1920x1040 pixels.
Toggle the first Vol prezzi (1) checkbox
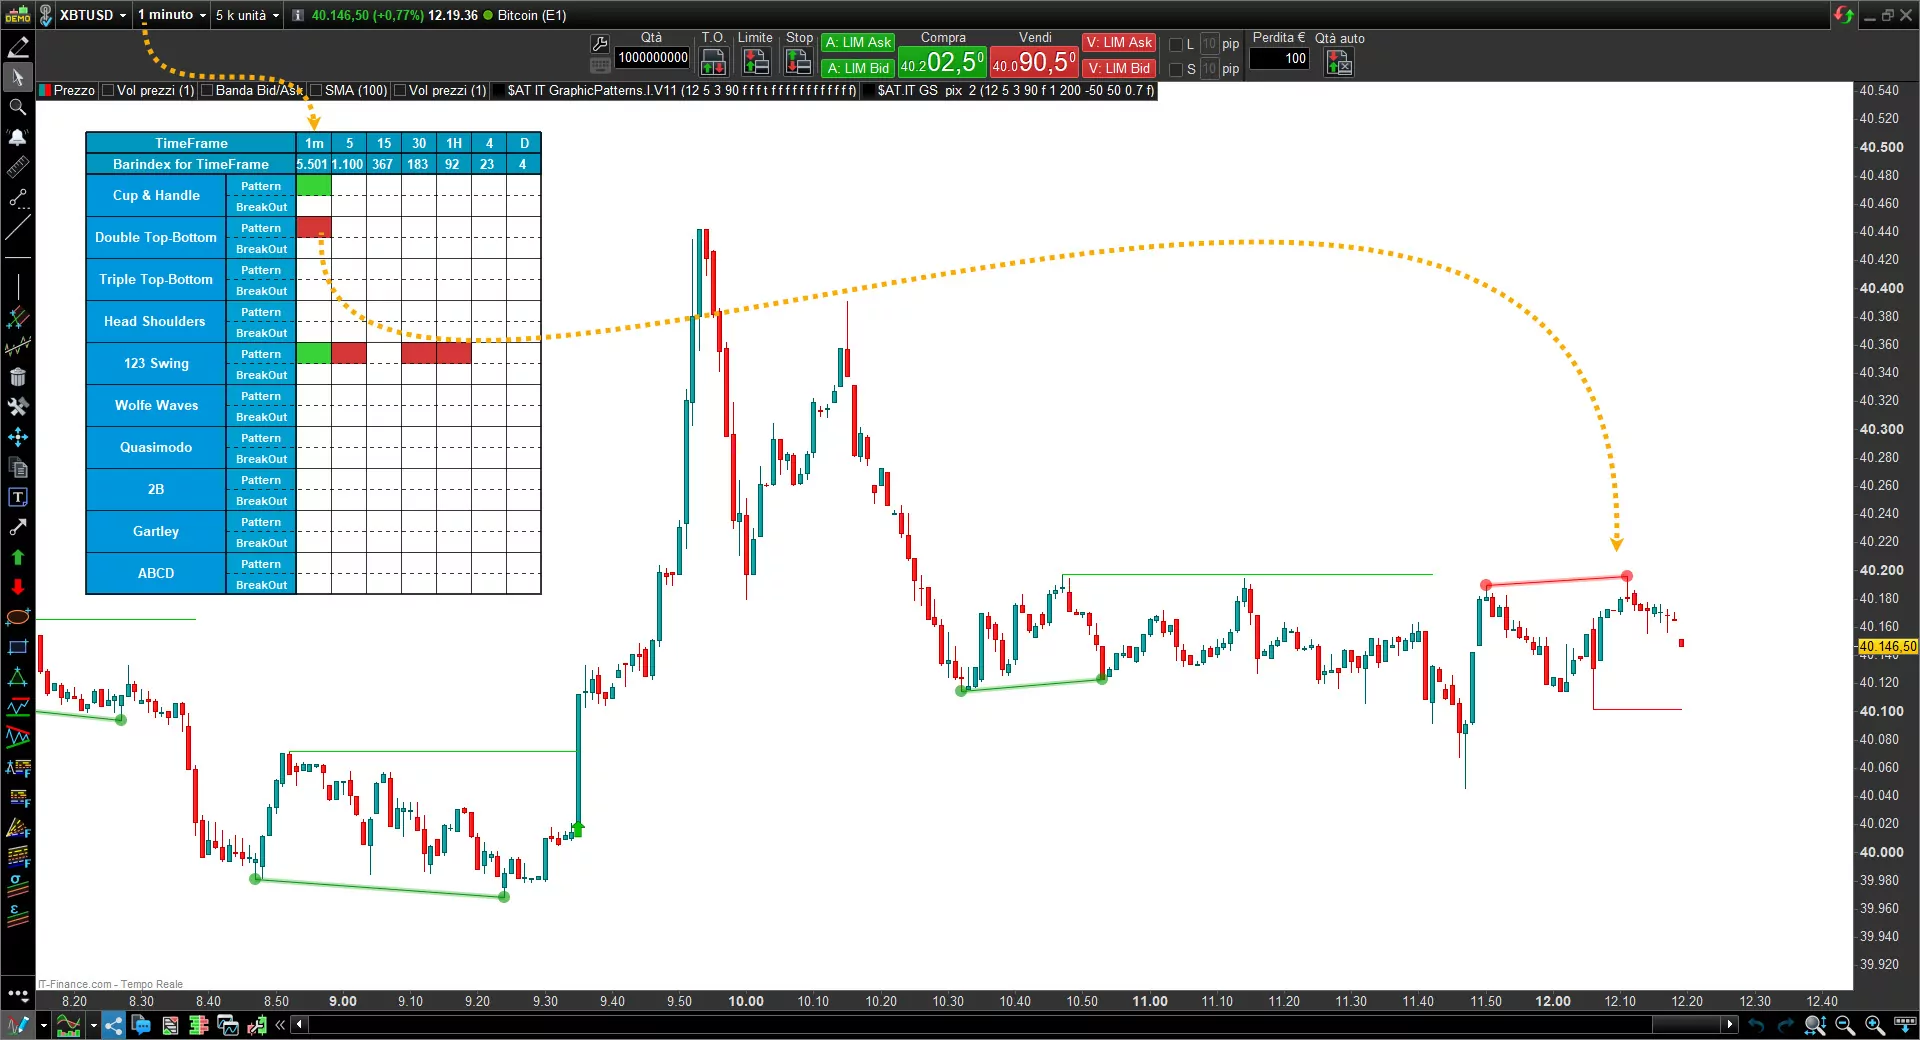(108, 90)
